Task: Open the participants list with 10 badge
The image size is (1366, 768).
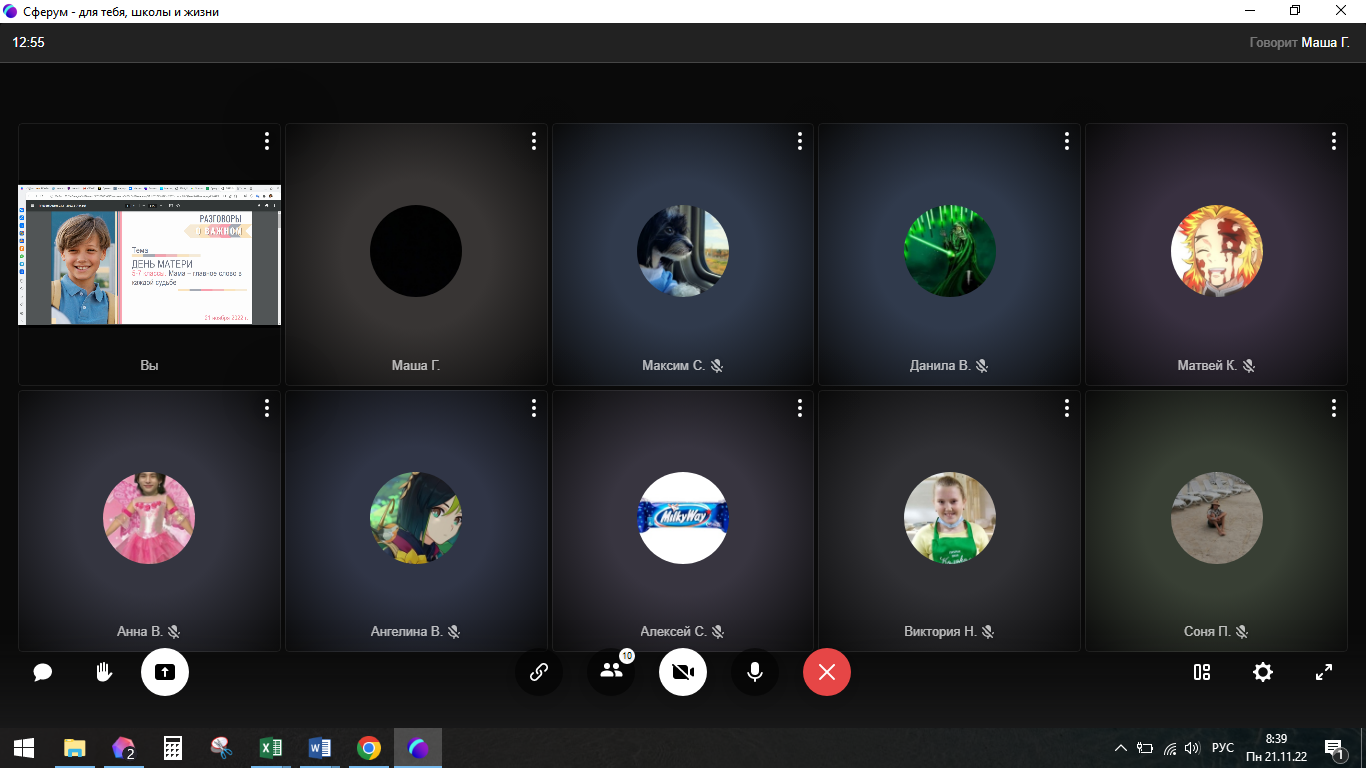Action: (x=611, y=672)
